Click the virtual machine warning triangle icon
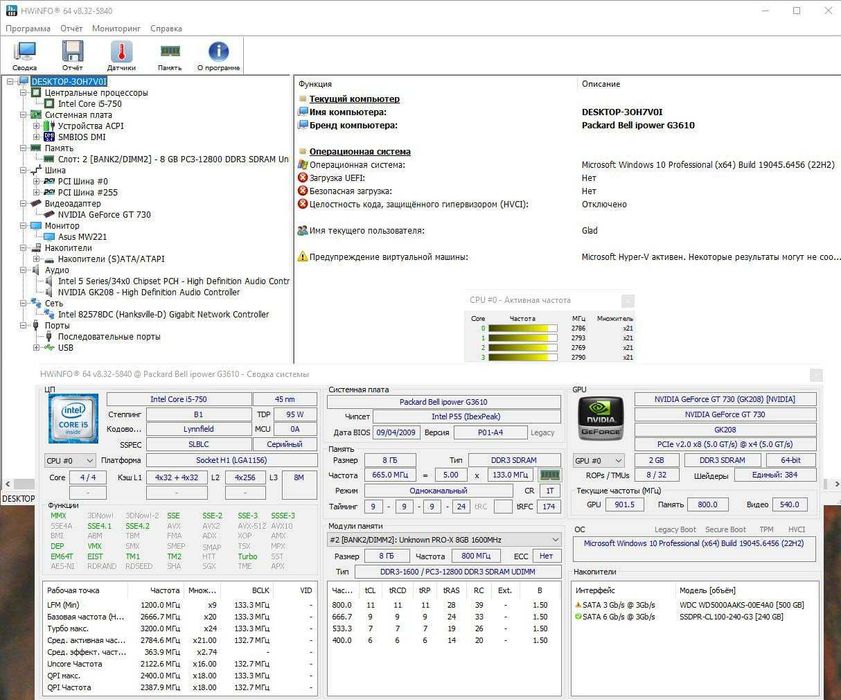The image size is (841, 700). click(x=303, y=256)
